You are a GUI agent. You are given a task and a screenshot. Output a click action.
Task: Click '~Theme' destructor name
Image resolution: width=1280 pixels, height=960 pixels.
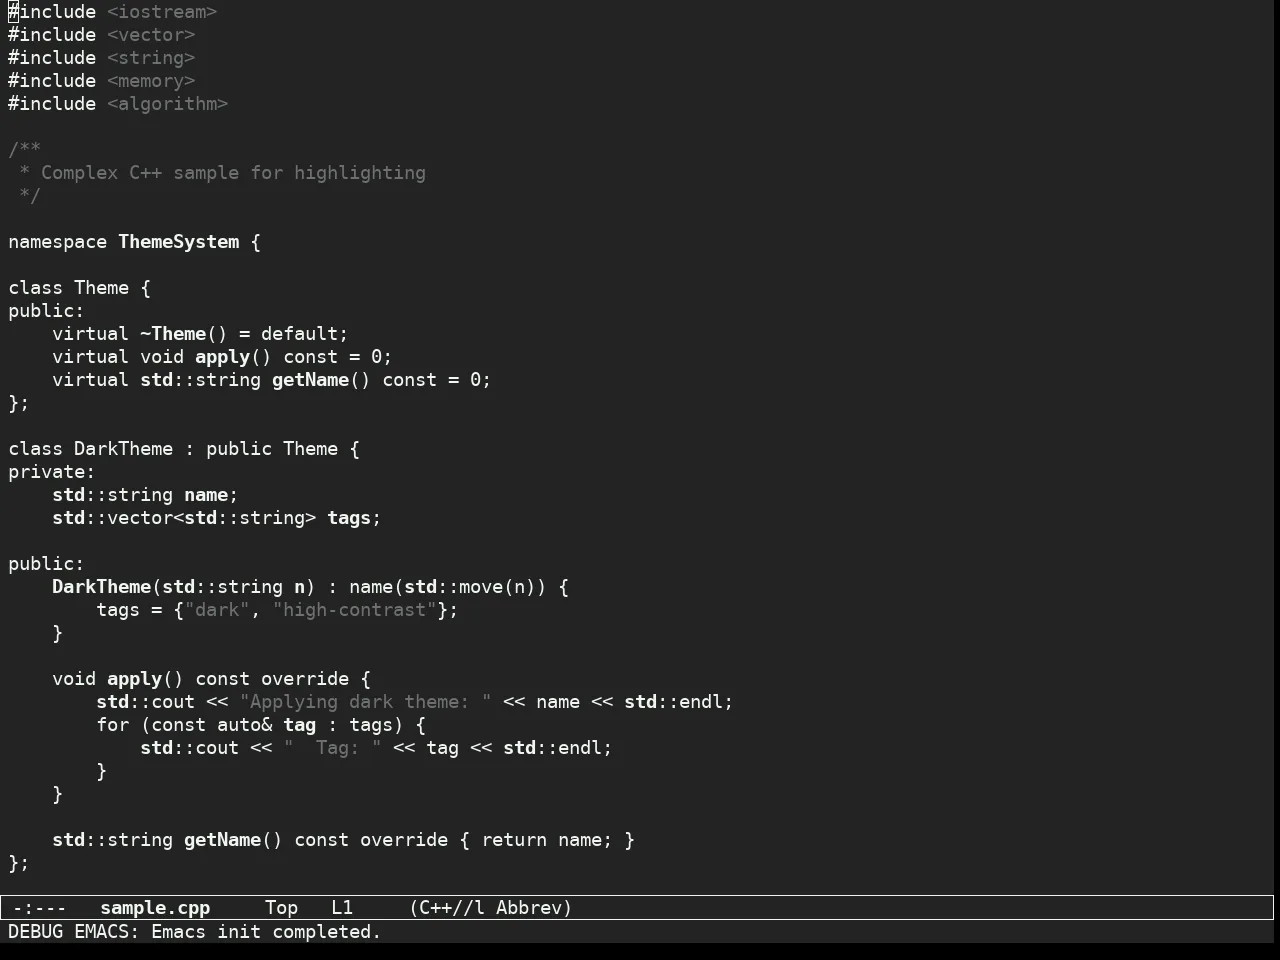coord(173,334)
